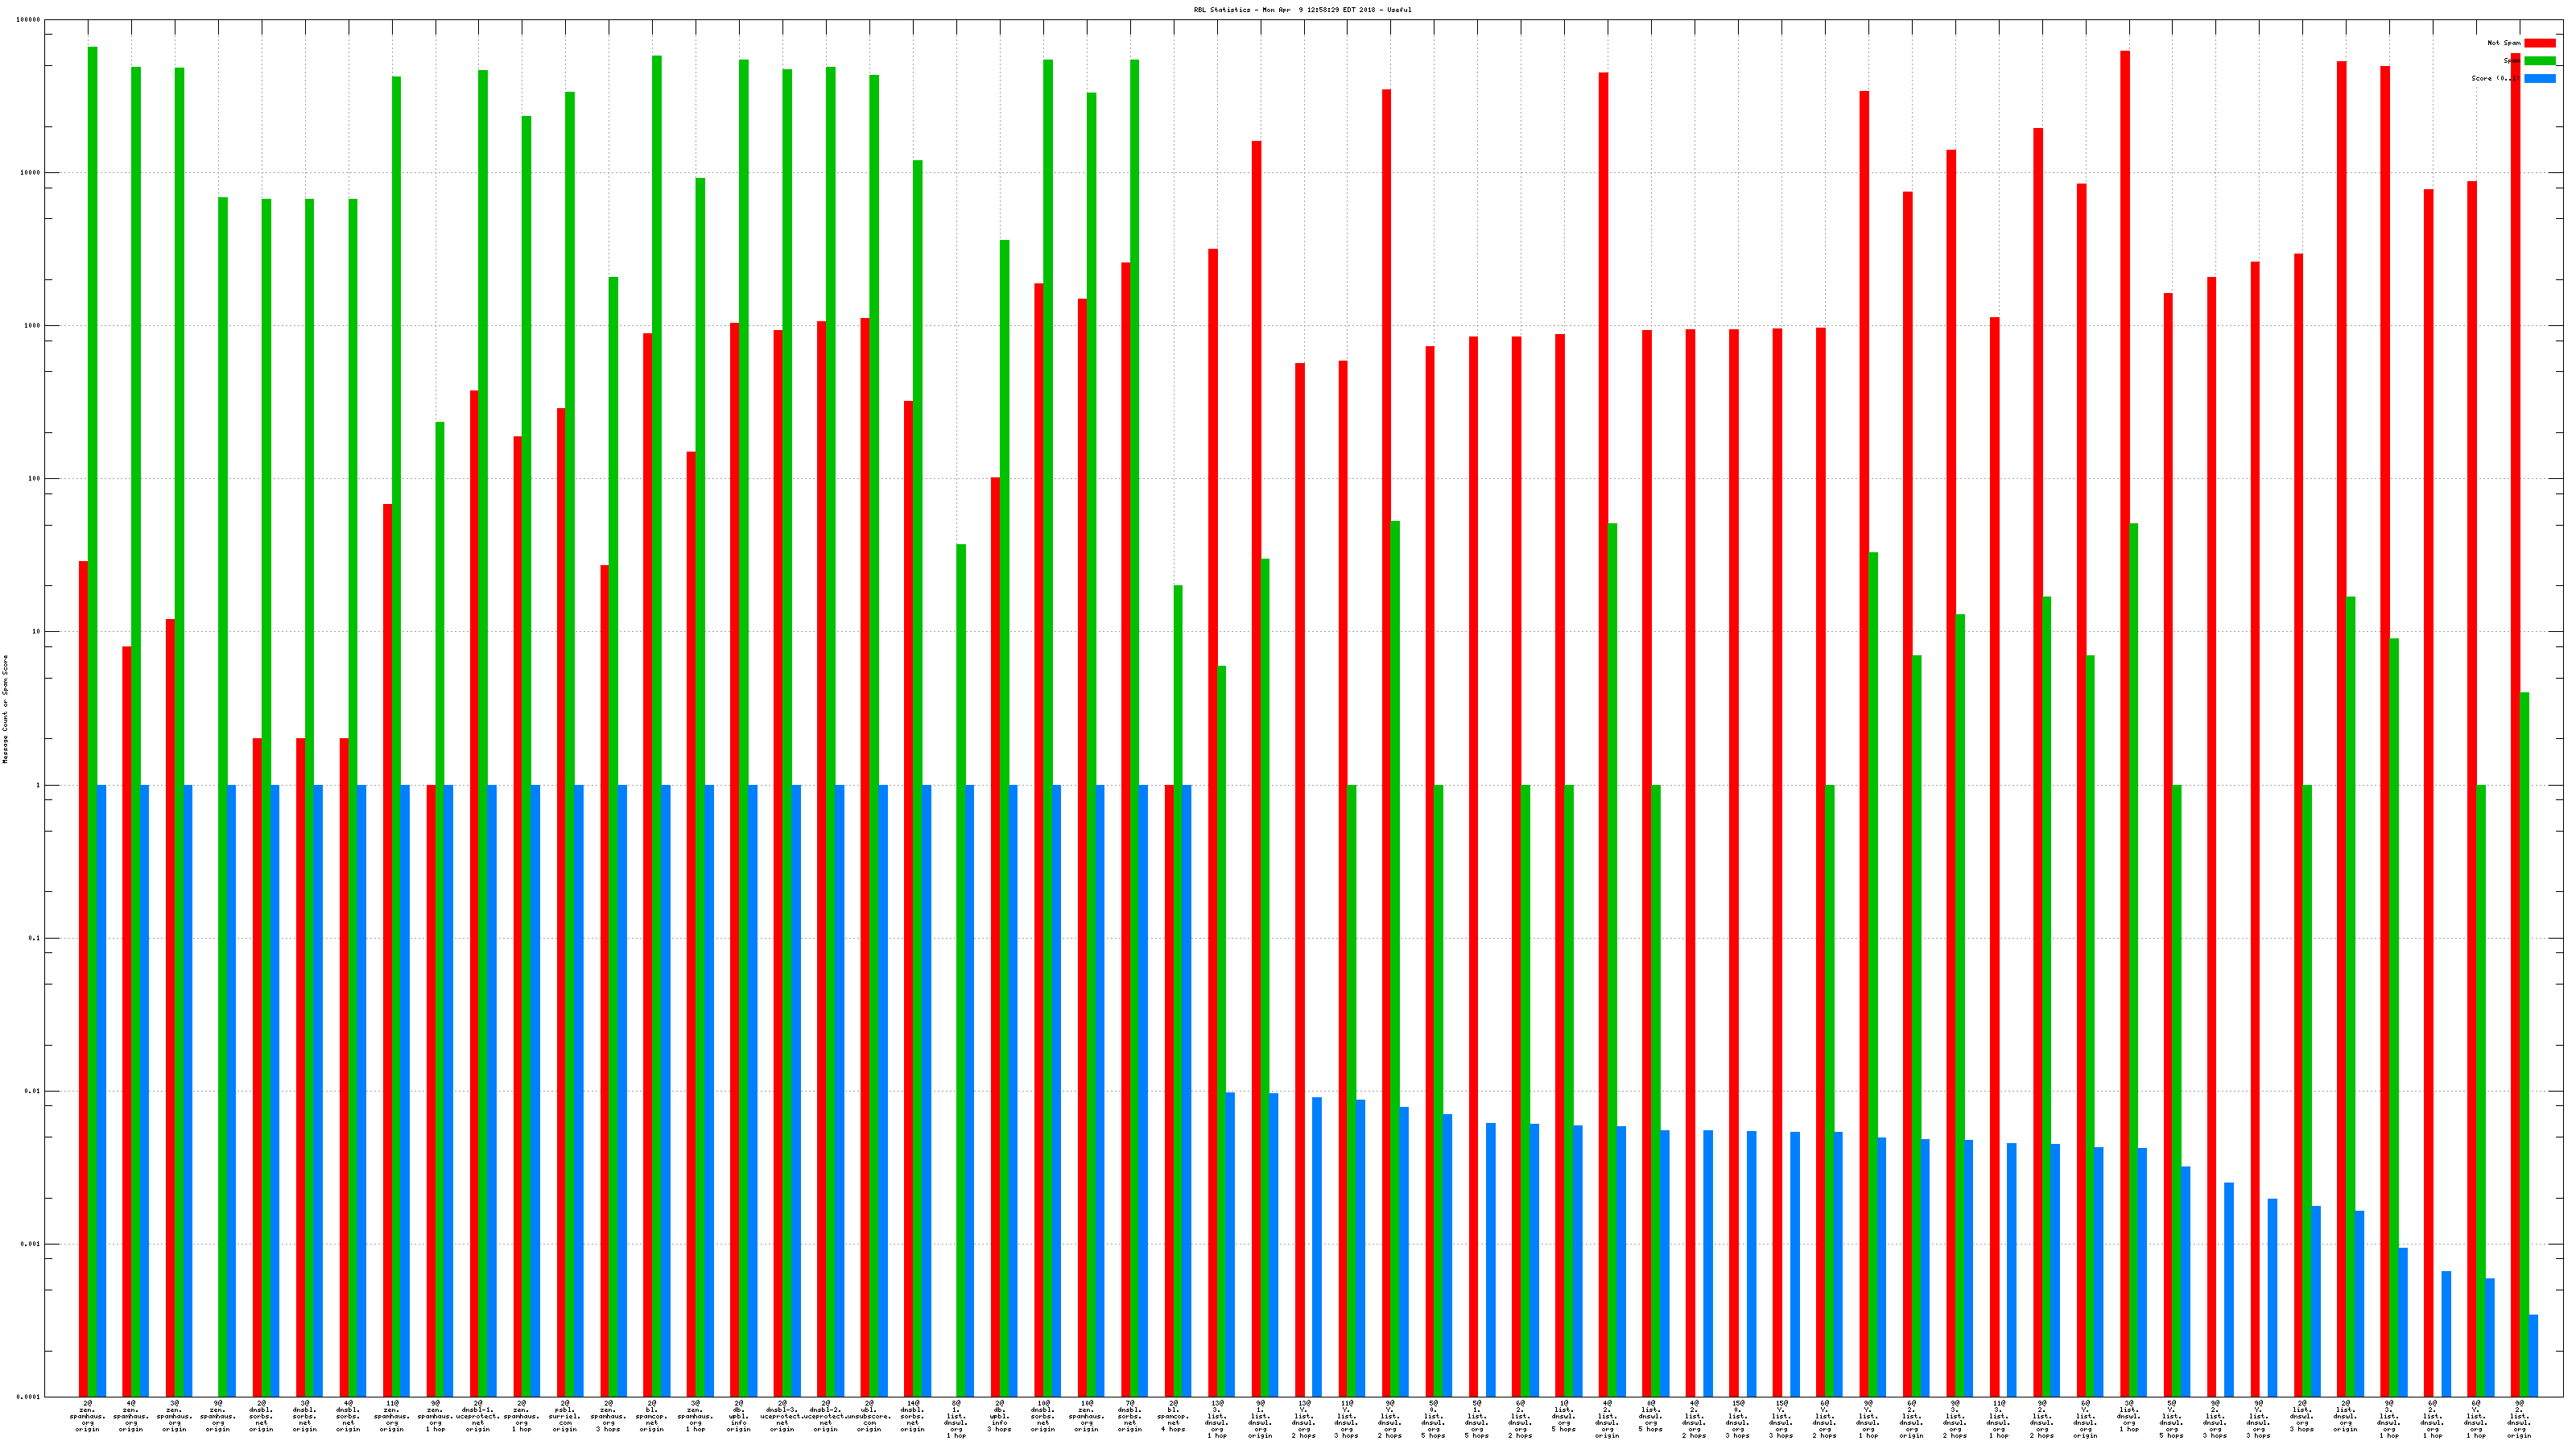Click the 9@ zen.spamhaus.org origin x-axis label

coord(218,1416)
